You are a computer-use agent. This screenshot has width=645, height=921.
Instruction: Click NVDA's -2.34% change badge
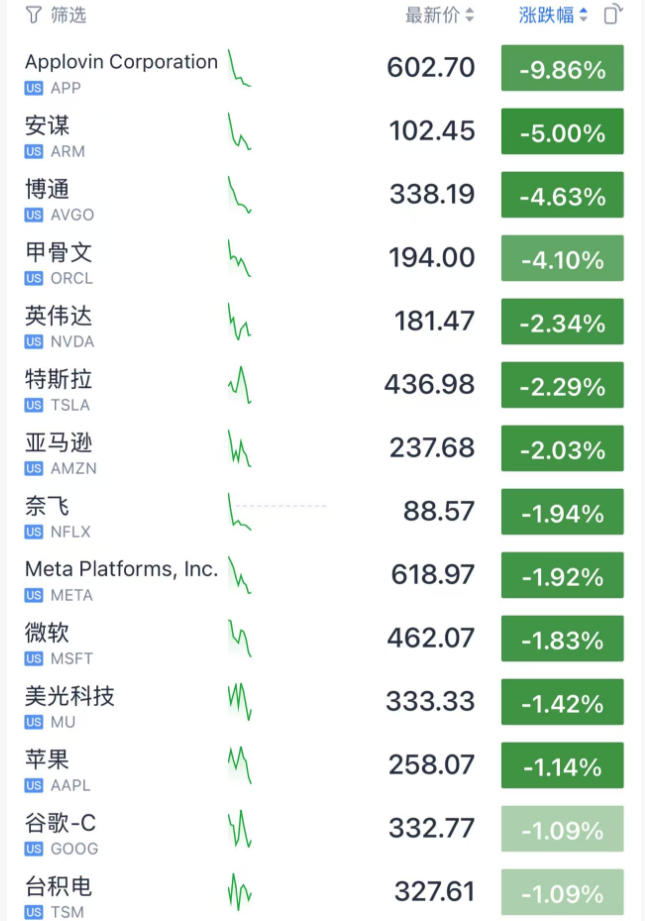562,323
